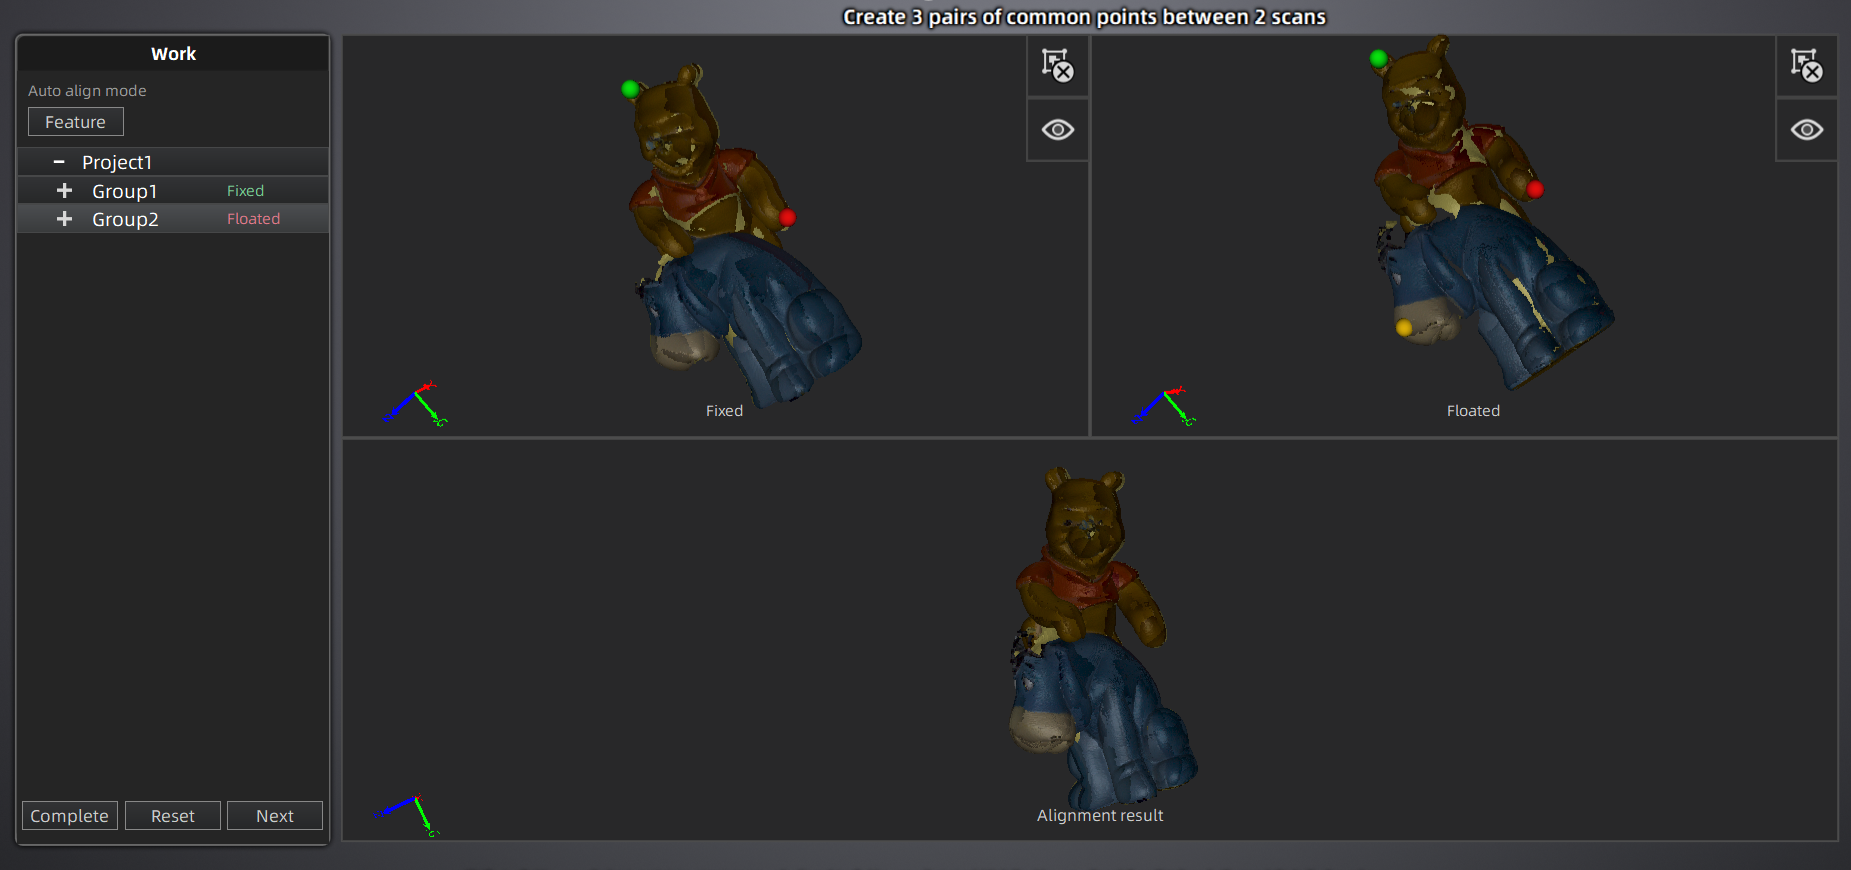Select the red point in Floated viewport
The height and width of the screenshot is (870, 1851).
[x=1535, y=189]
